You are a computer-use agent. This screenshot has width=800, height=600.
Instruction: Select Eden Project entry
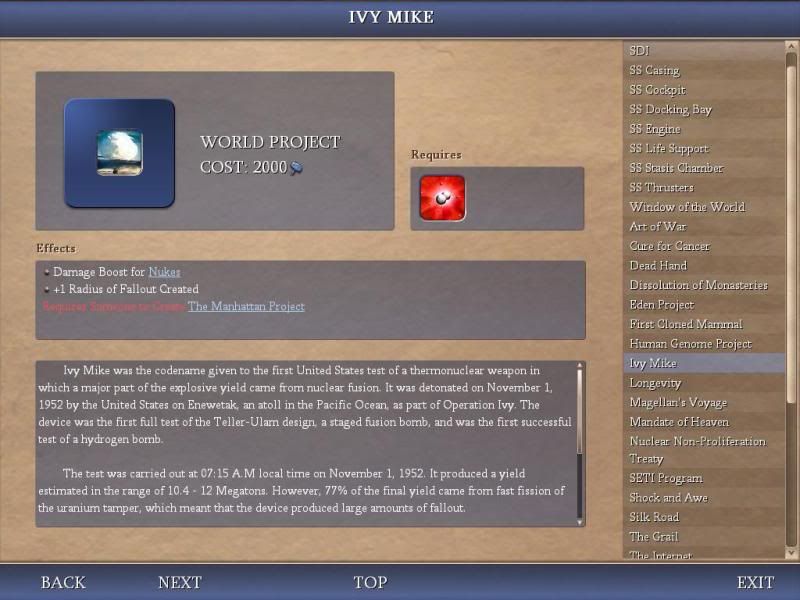(704, 305)
